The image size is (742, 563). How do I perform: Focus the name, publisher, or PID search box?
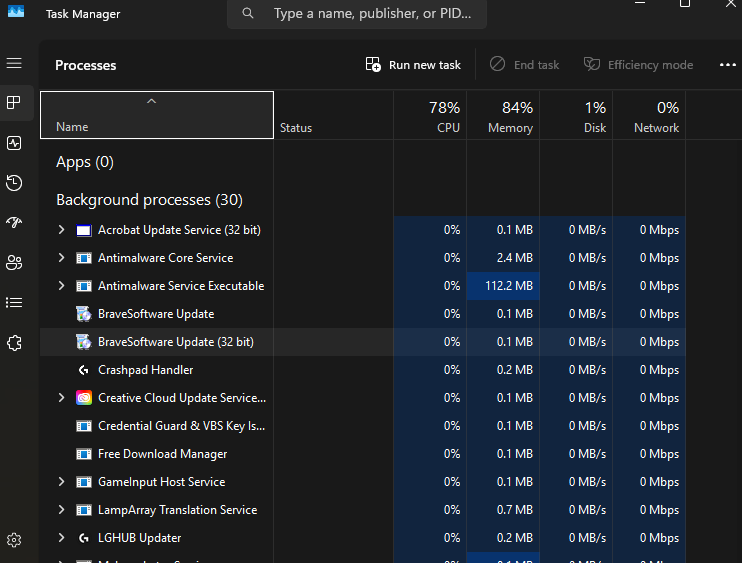point(357,13)
